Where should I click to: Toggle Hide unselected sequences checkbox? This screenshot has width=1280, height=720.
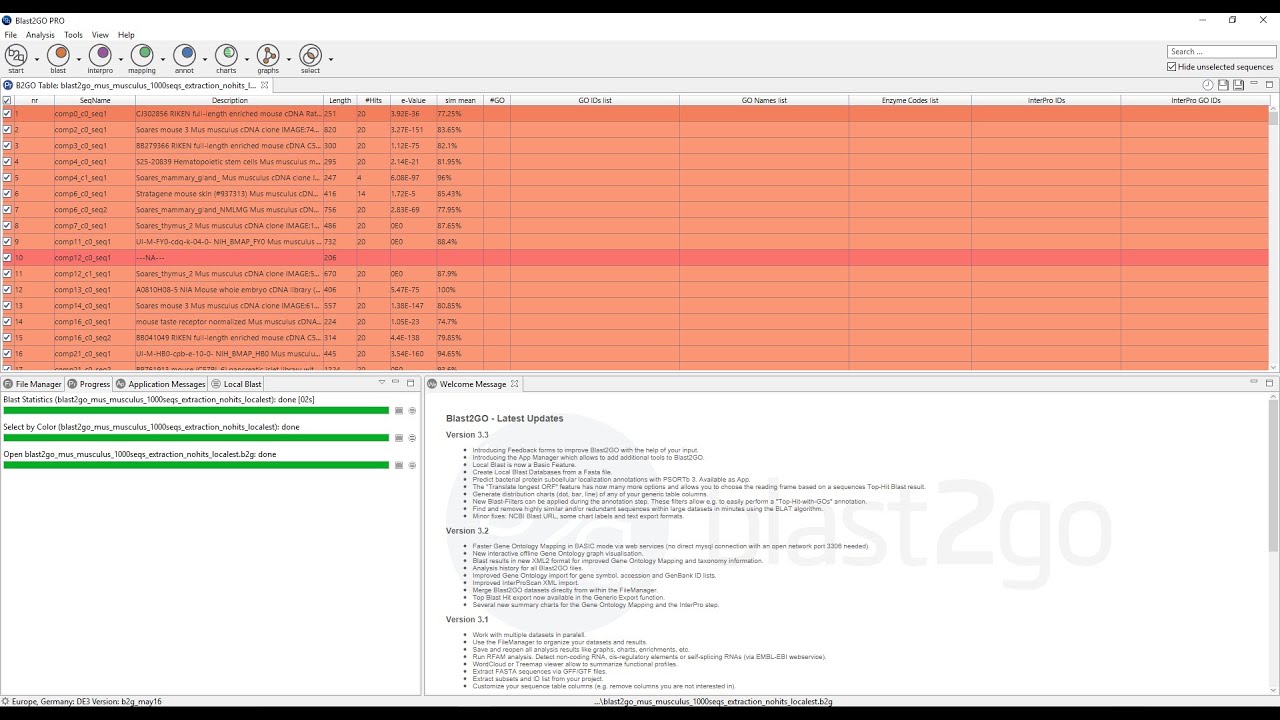[1172, 67]
